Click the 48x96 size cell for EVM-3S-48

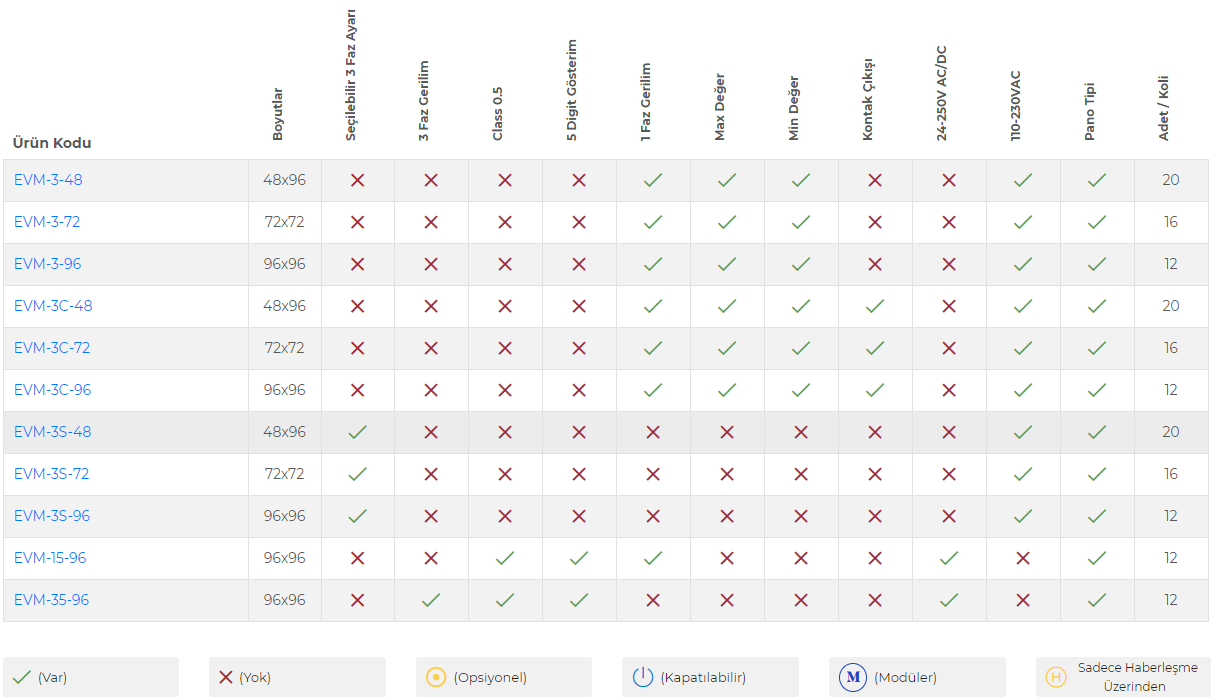point(285,432)
